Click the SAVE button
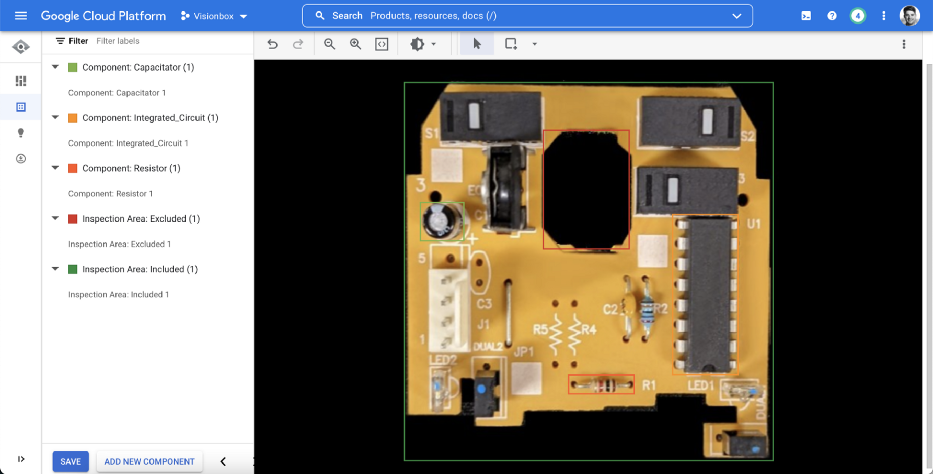 (70, 461)
